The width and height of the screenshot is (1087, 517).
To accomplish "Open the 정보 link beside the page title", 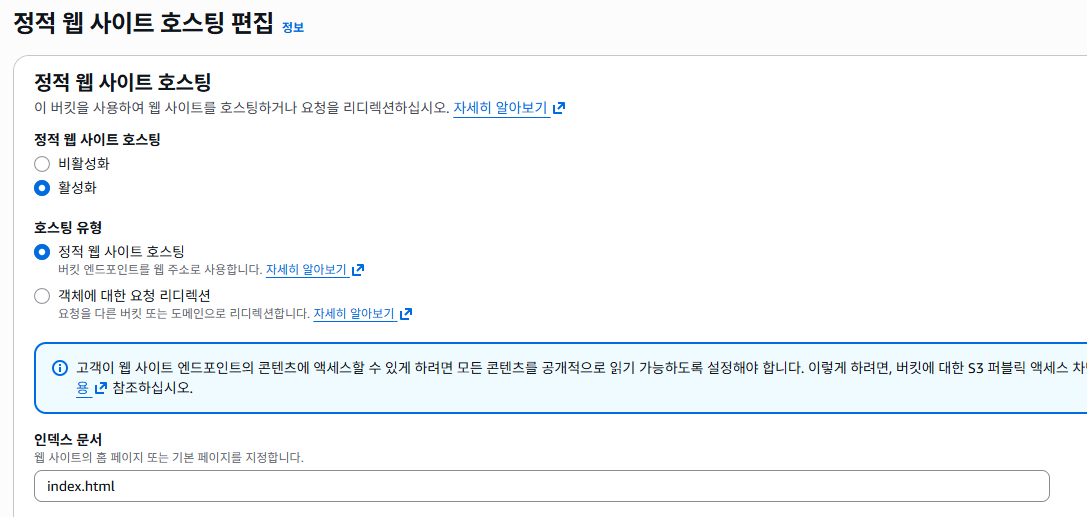I will coord(292,28).
